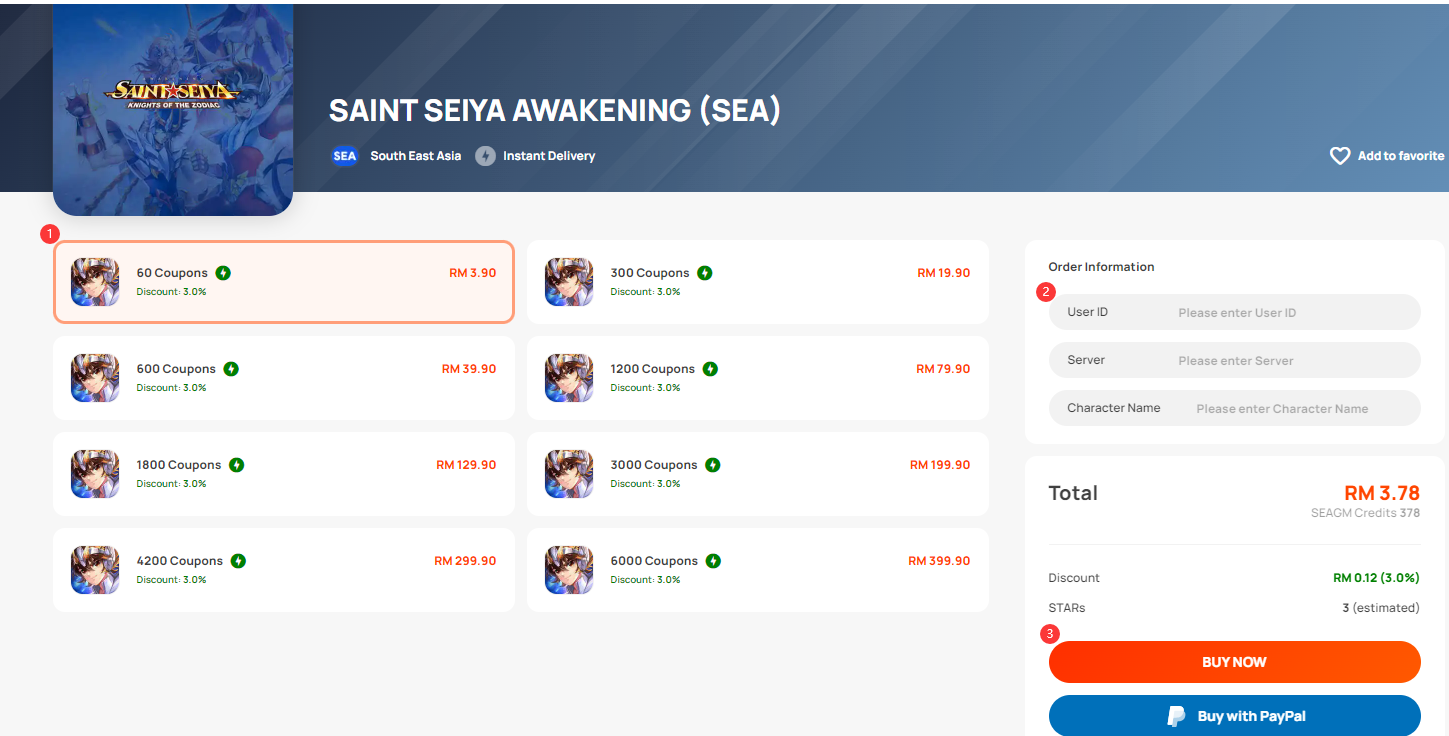Viewport: 1449px width, 736px height.
Task: Select the 3000 Coupons package
Action: point(757,474)
